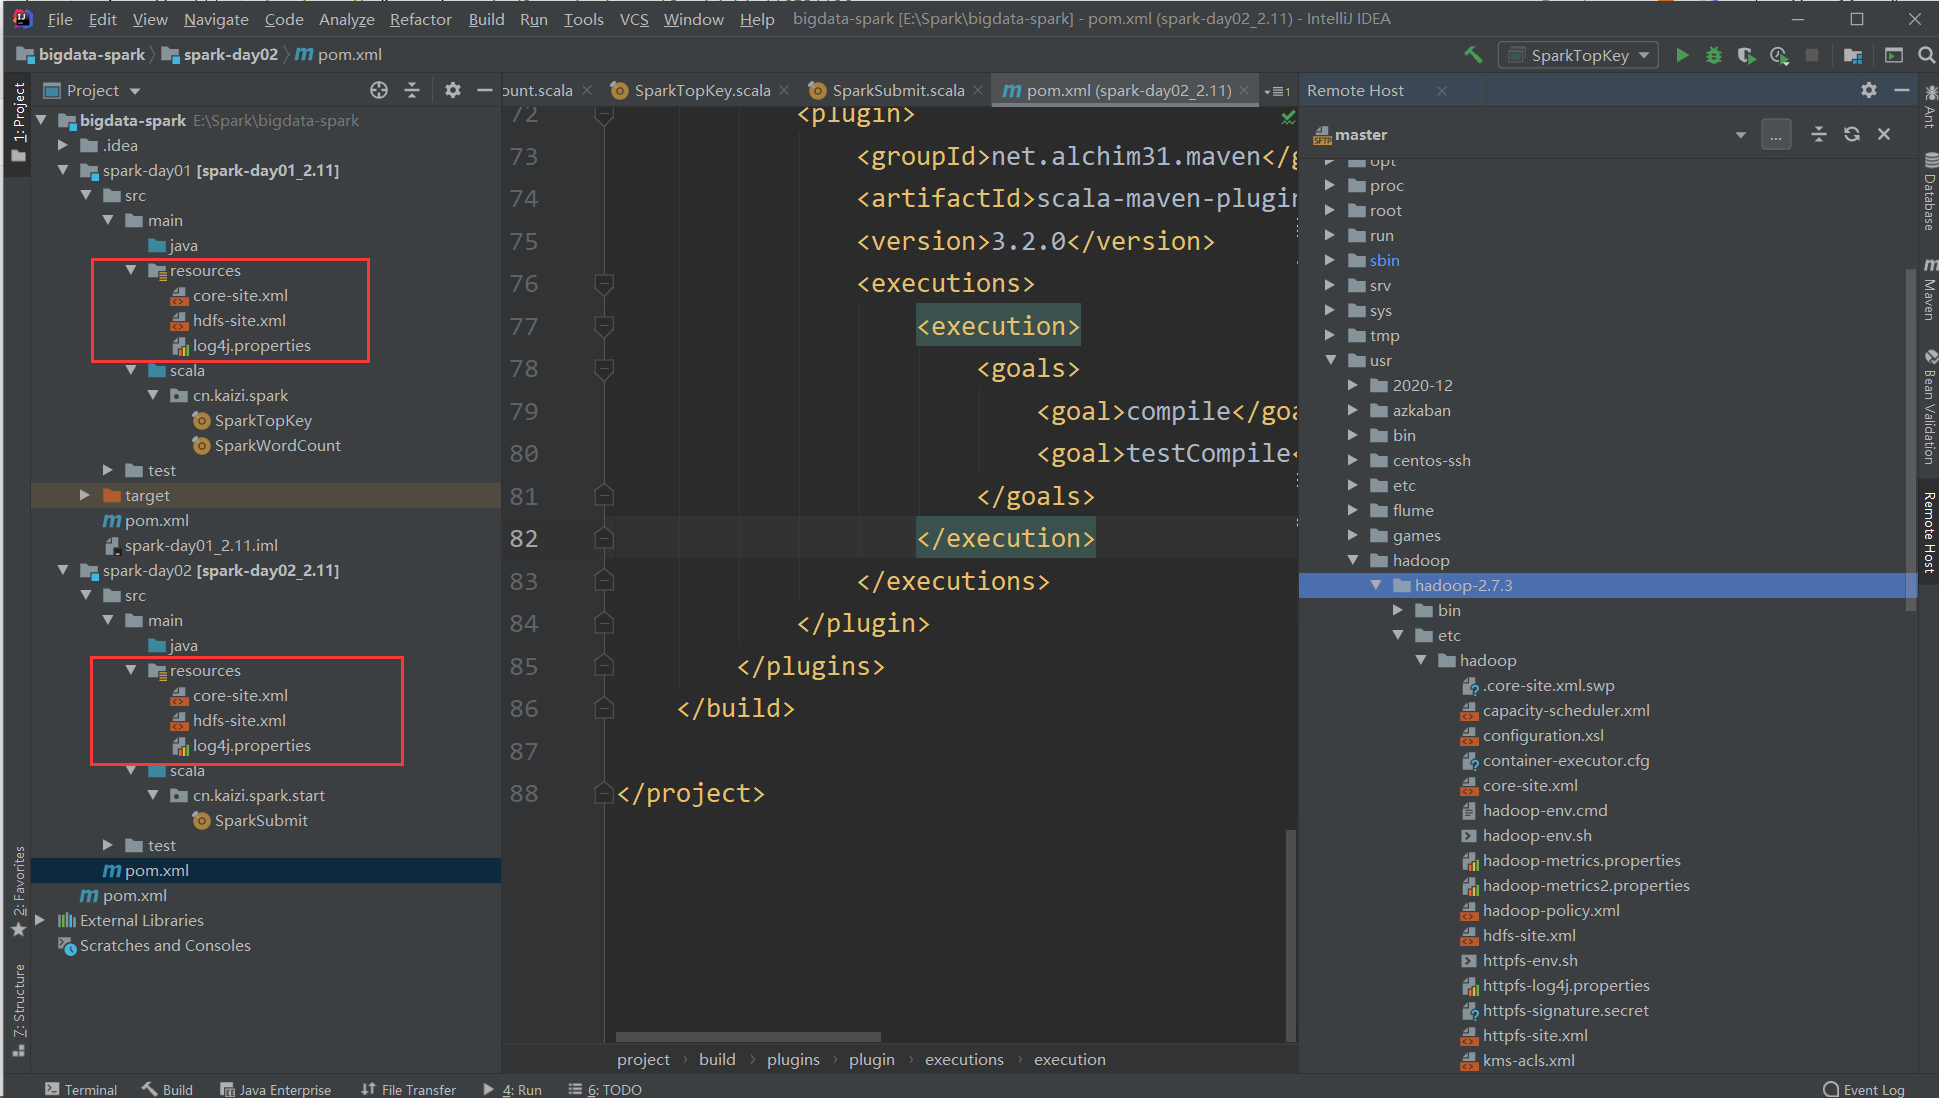Collapse the hadoop-2.7.3 remote folder
1939x1098 pixels.
pos(1376,585)
